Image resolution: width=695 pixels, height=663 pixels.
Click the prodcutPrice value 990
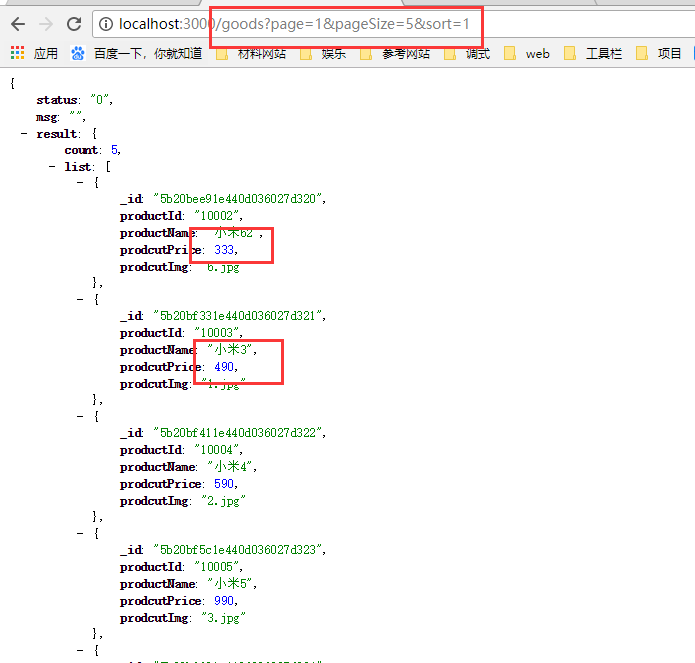(224, 601)
